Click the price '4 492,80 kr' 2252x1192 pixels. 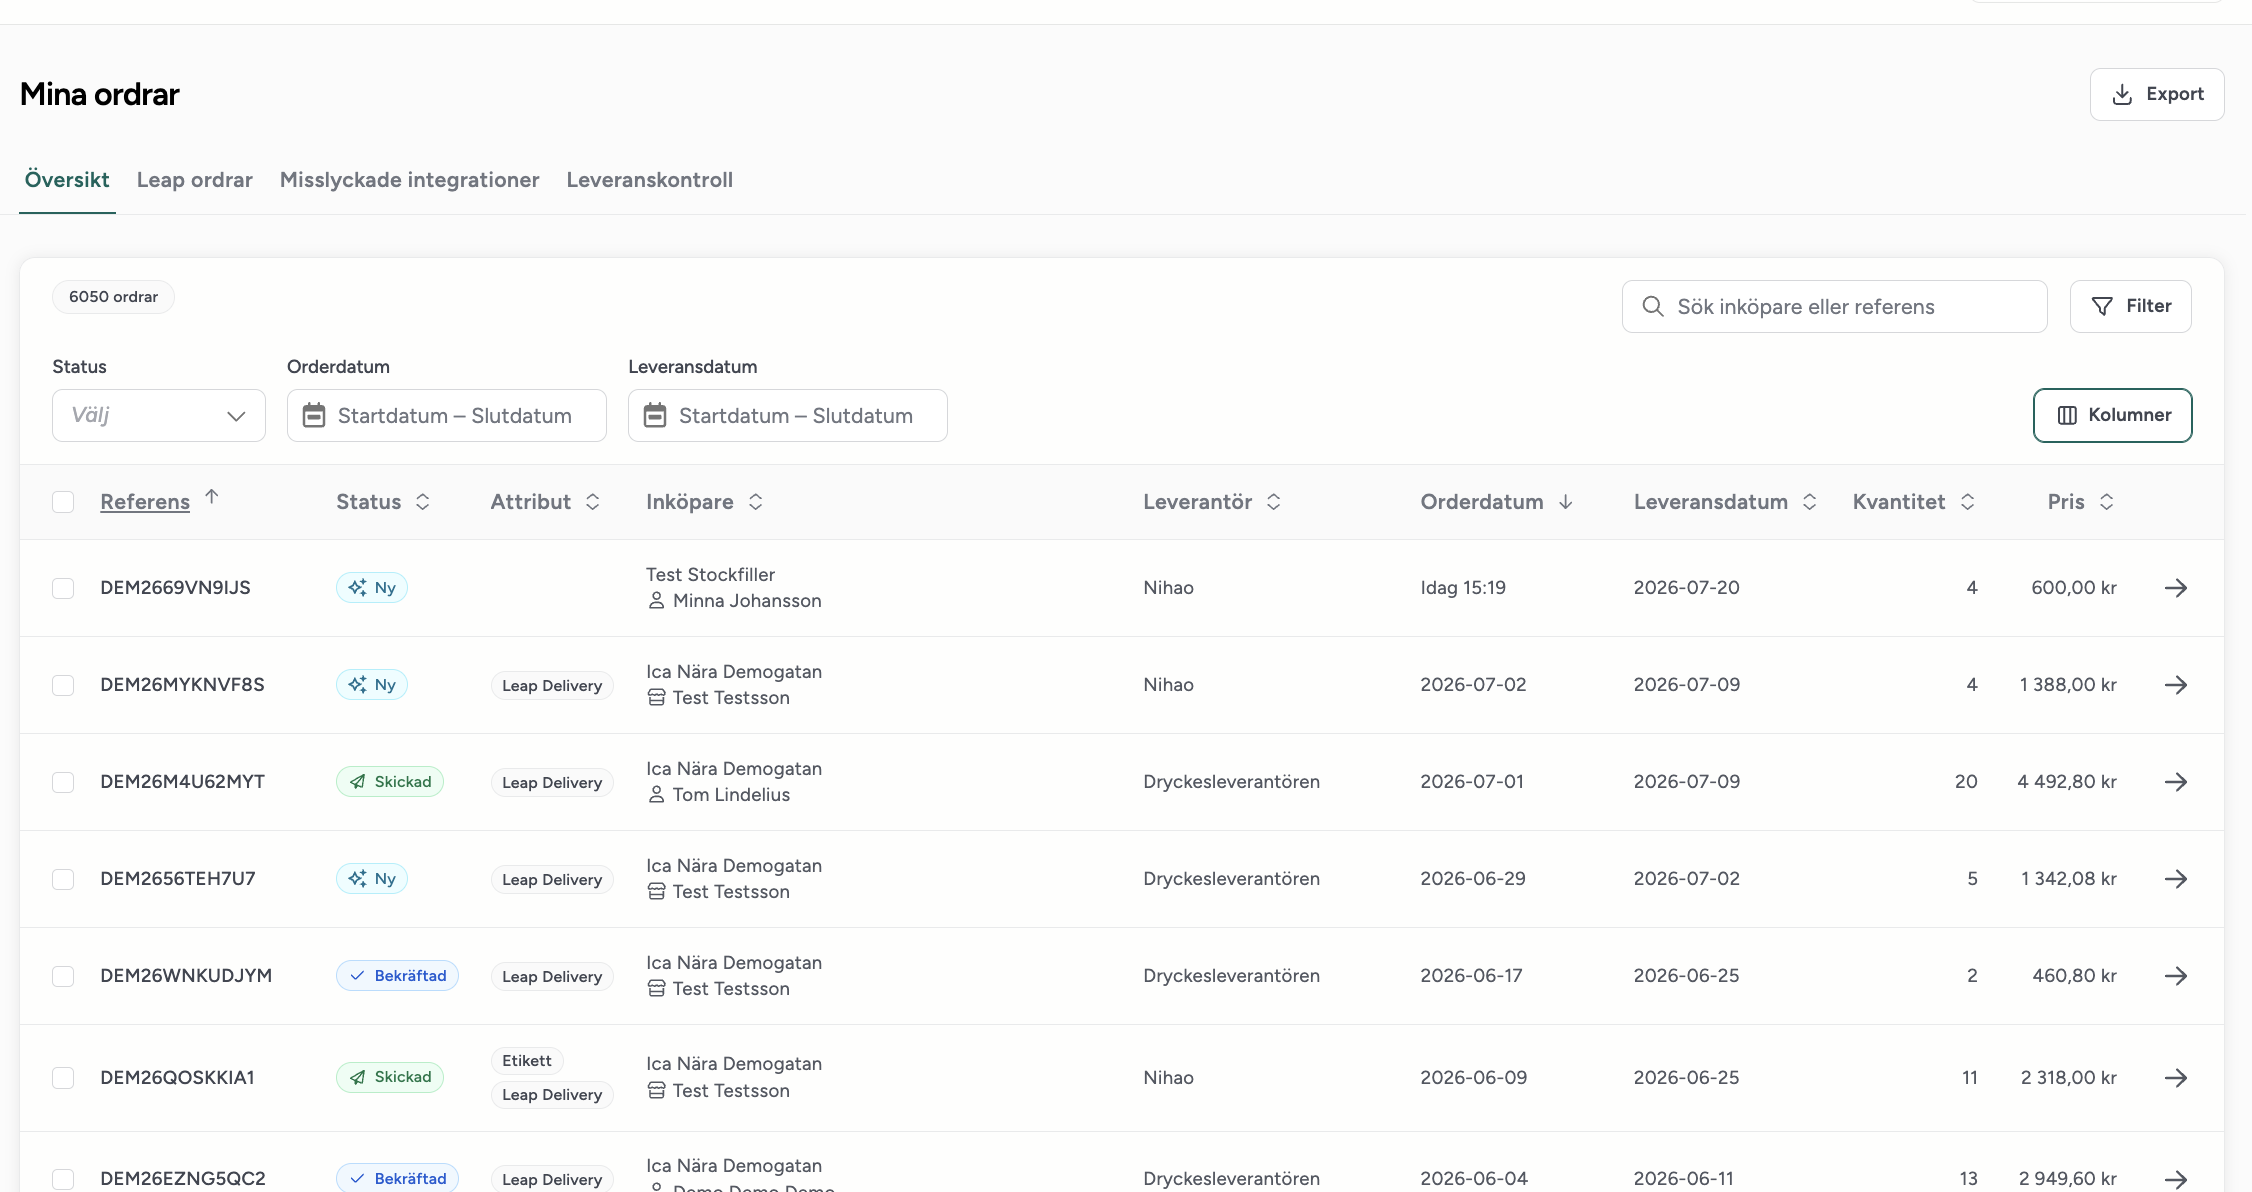tap(2067, 782)
